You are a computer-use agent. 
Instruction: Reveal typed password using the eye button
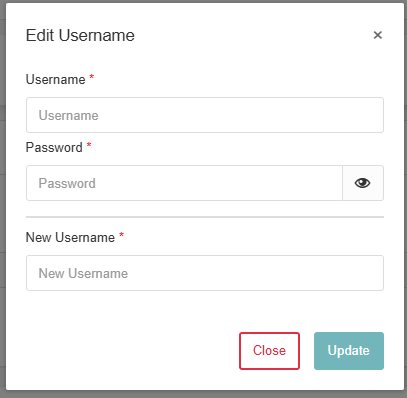point(362,183)
